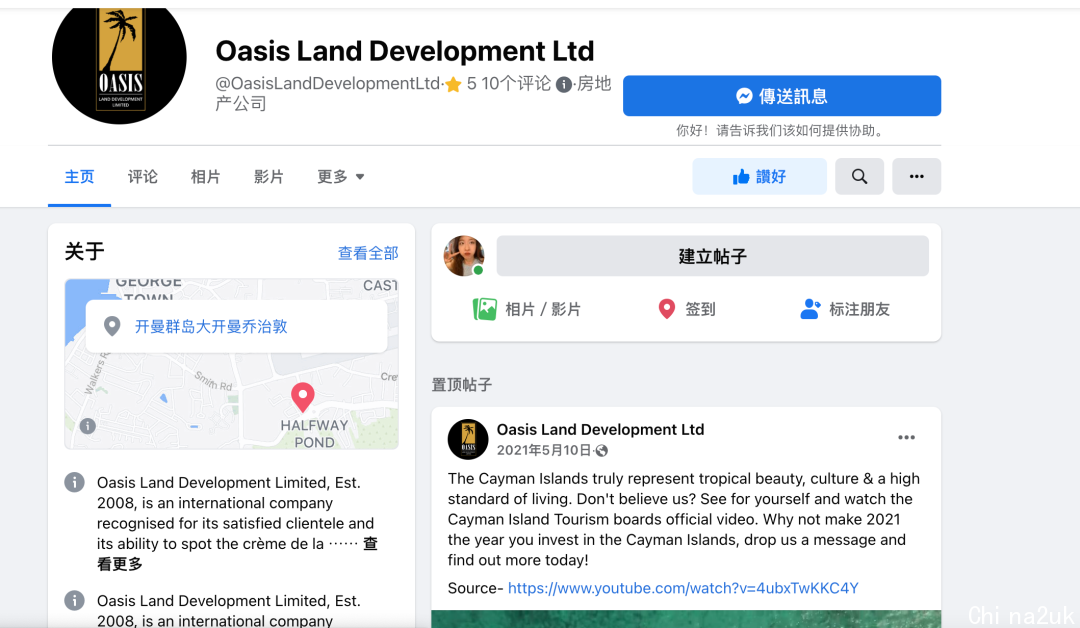Click the 开曼群岛大开曼乔治敦 address link
This screenshot has height=628, width=1080.
(x=211, y=326)
